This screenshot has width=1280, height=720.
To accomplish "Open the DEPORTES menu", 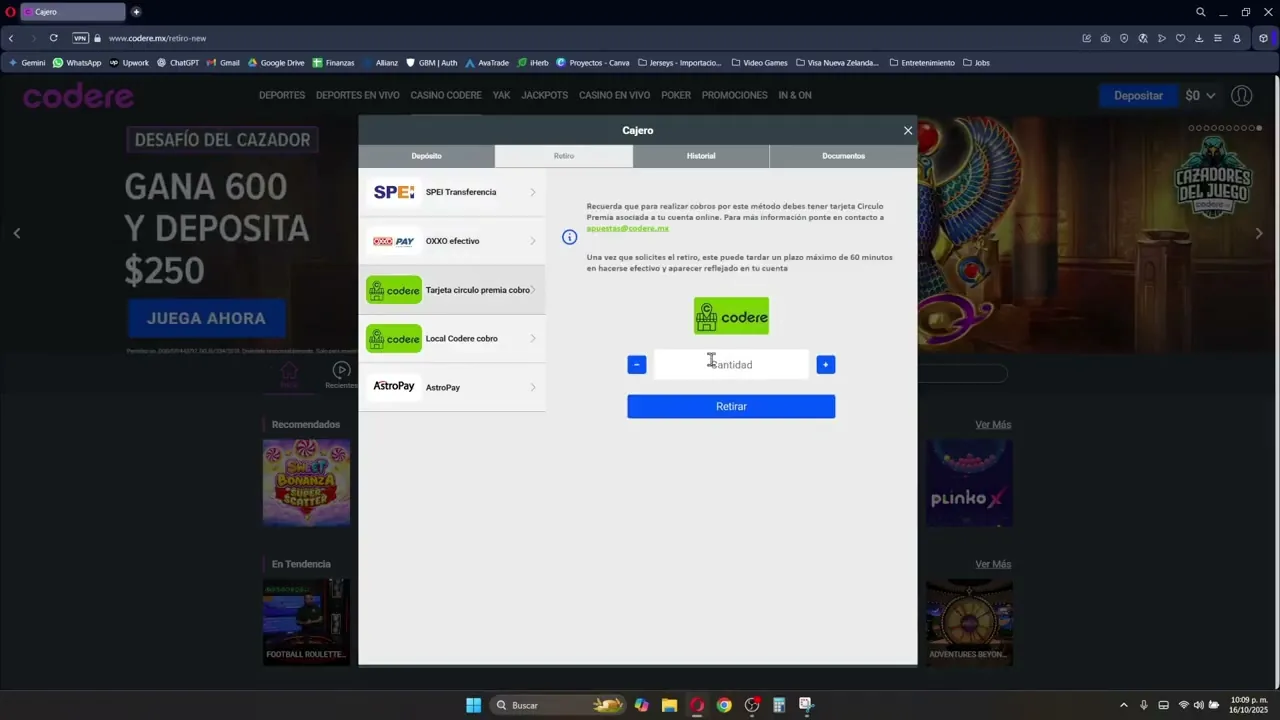I will pos(282,95).
